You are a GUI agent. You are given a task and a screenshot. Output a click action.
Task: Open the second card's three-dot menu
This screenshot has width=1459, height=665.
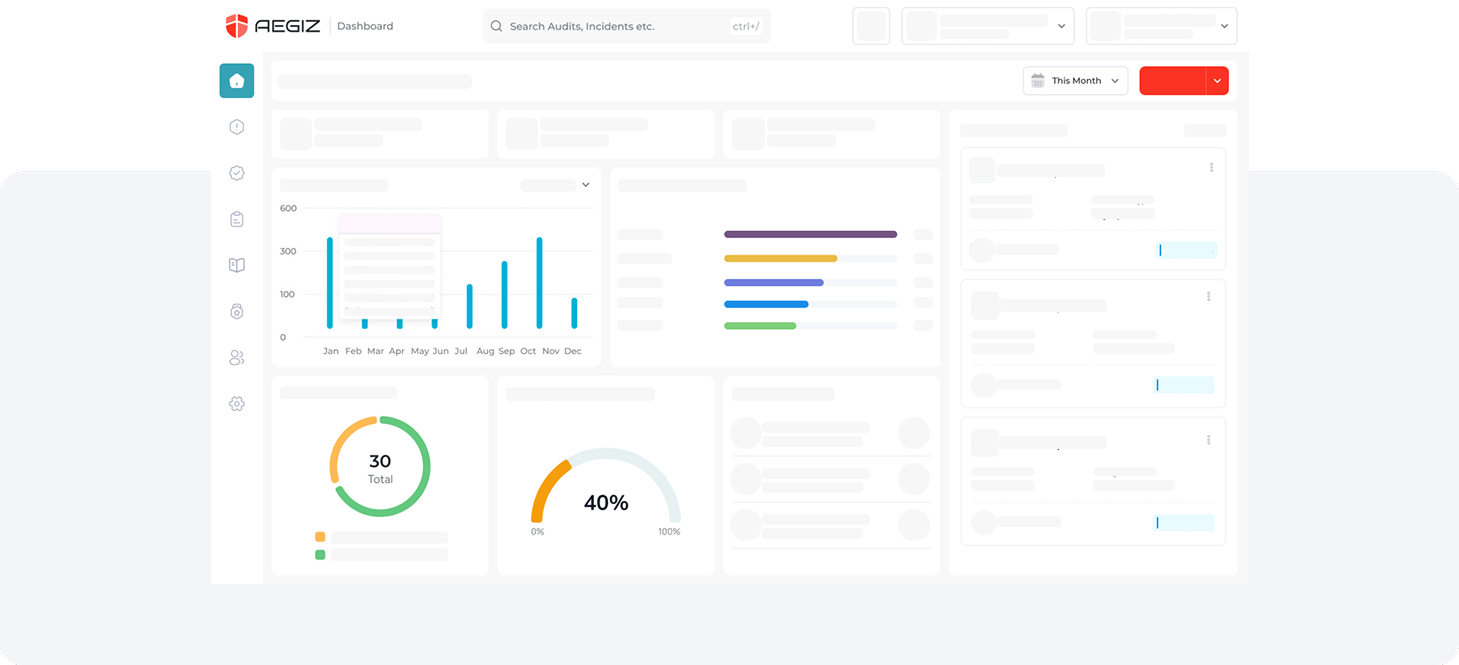[1209, 297]
